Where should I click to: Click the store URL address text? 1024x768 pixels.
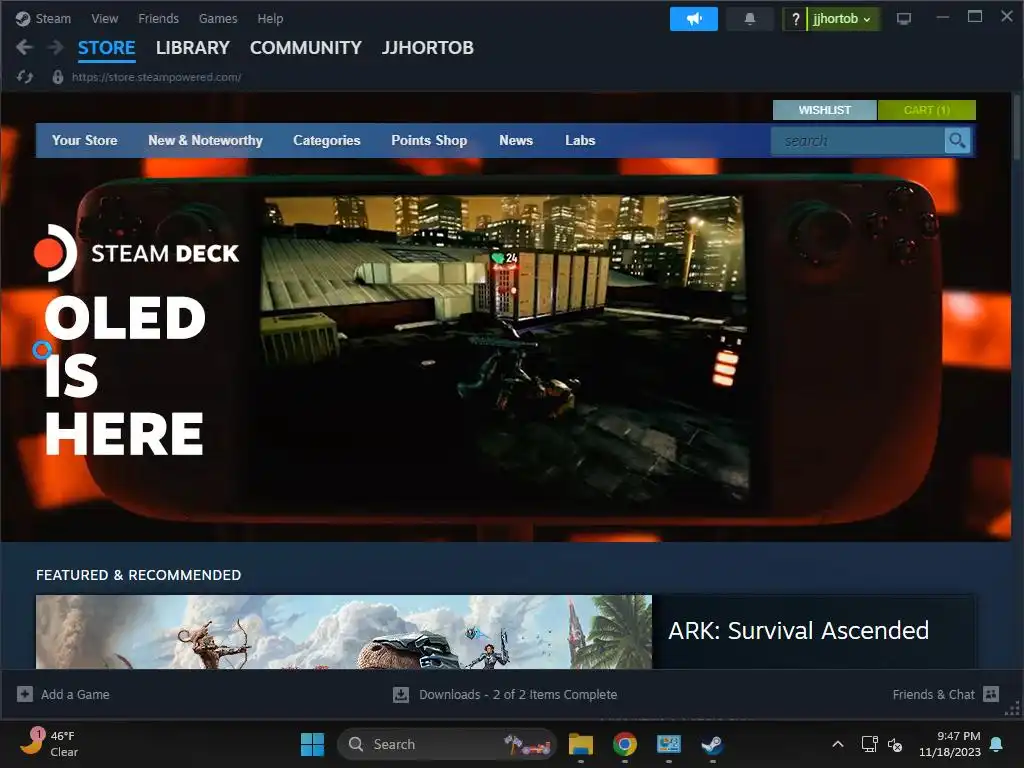(157, 77)
